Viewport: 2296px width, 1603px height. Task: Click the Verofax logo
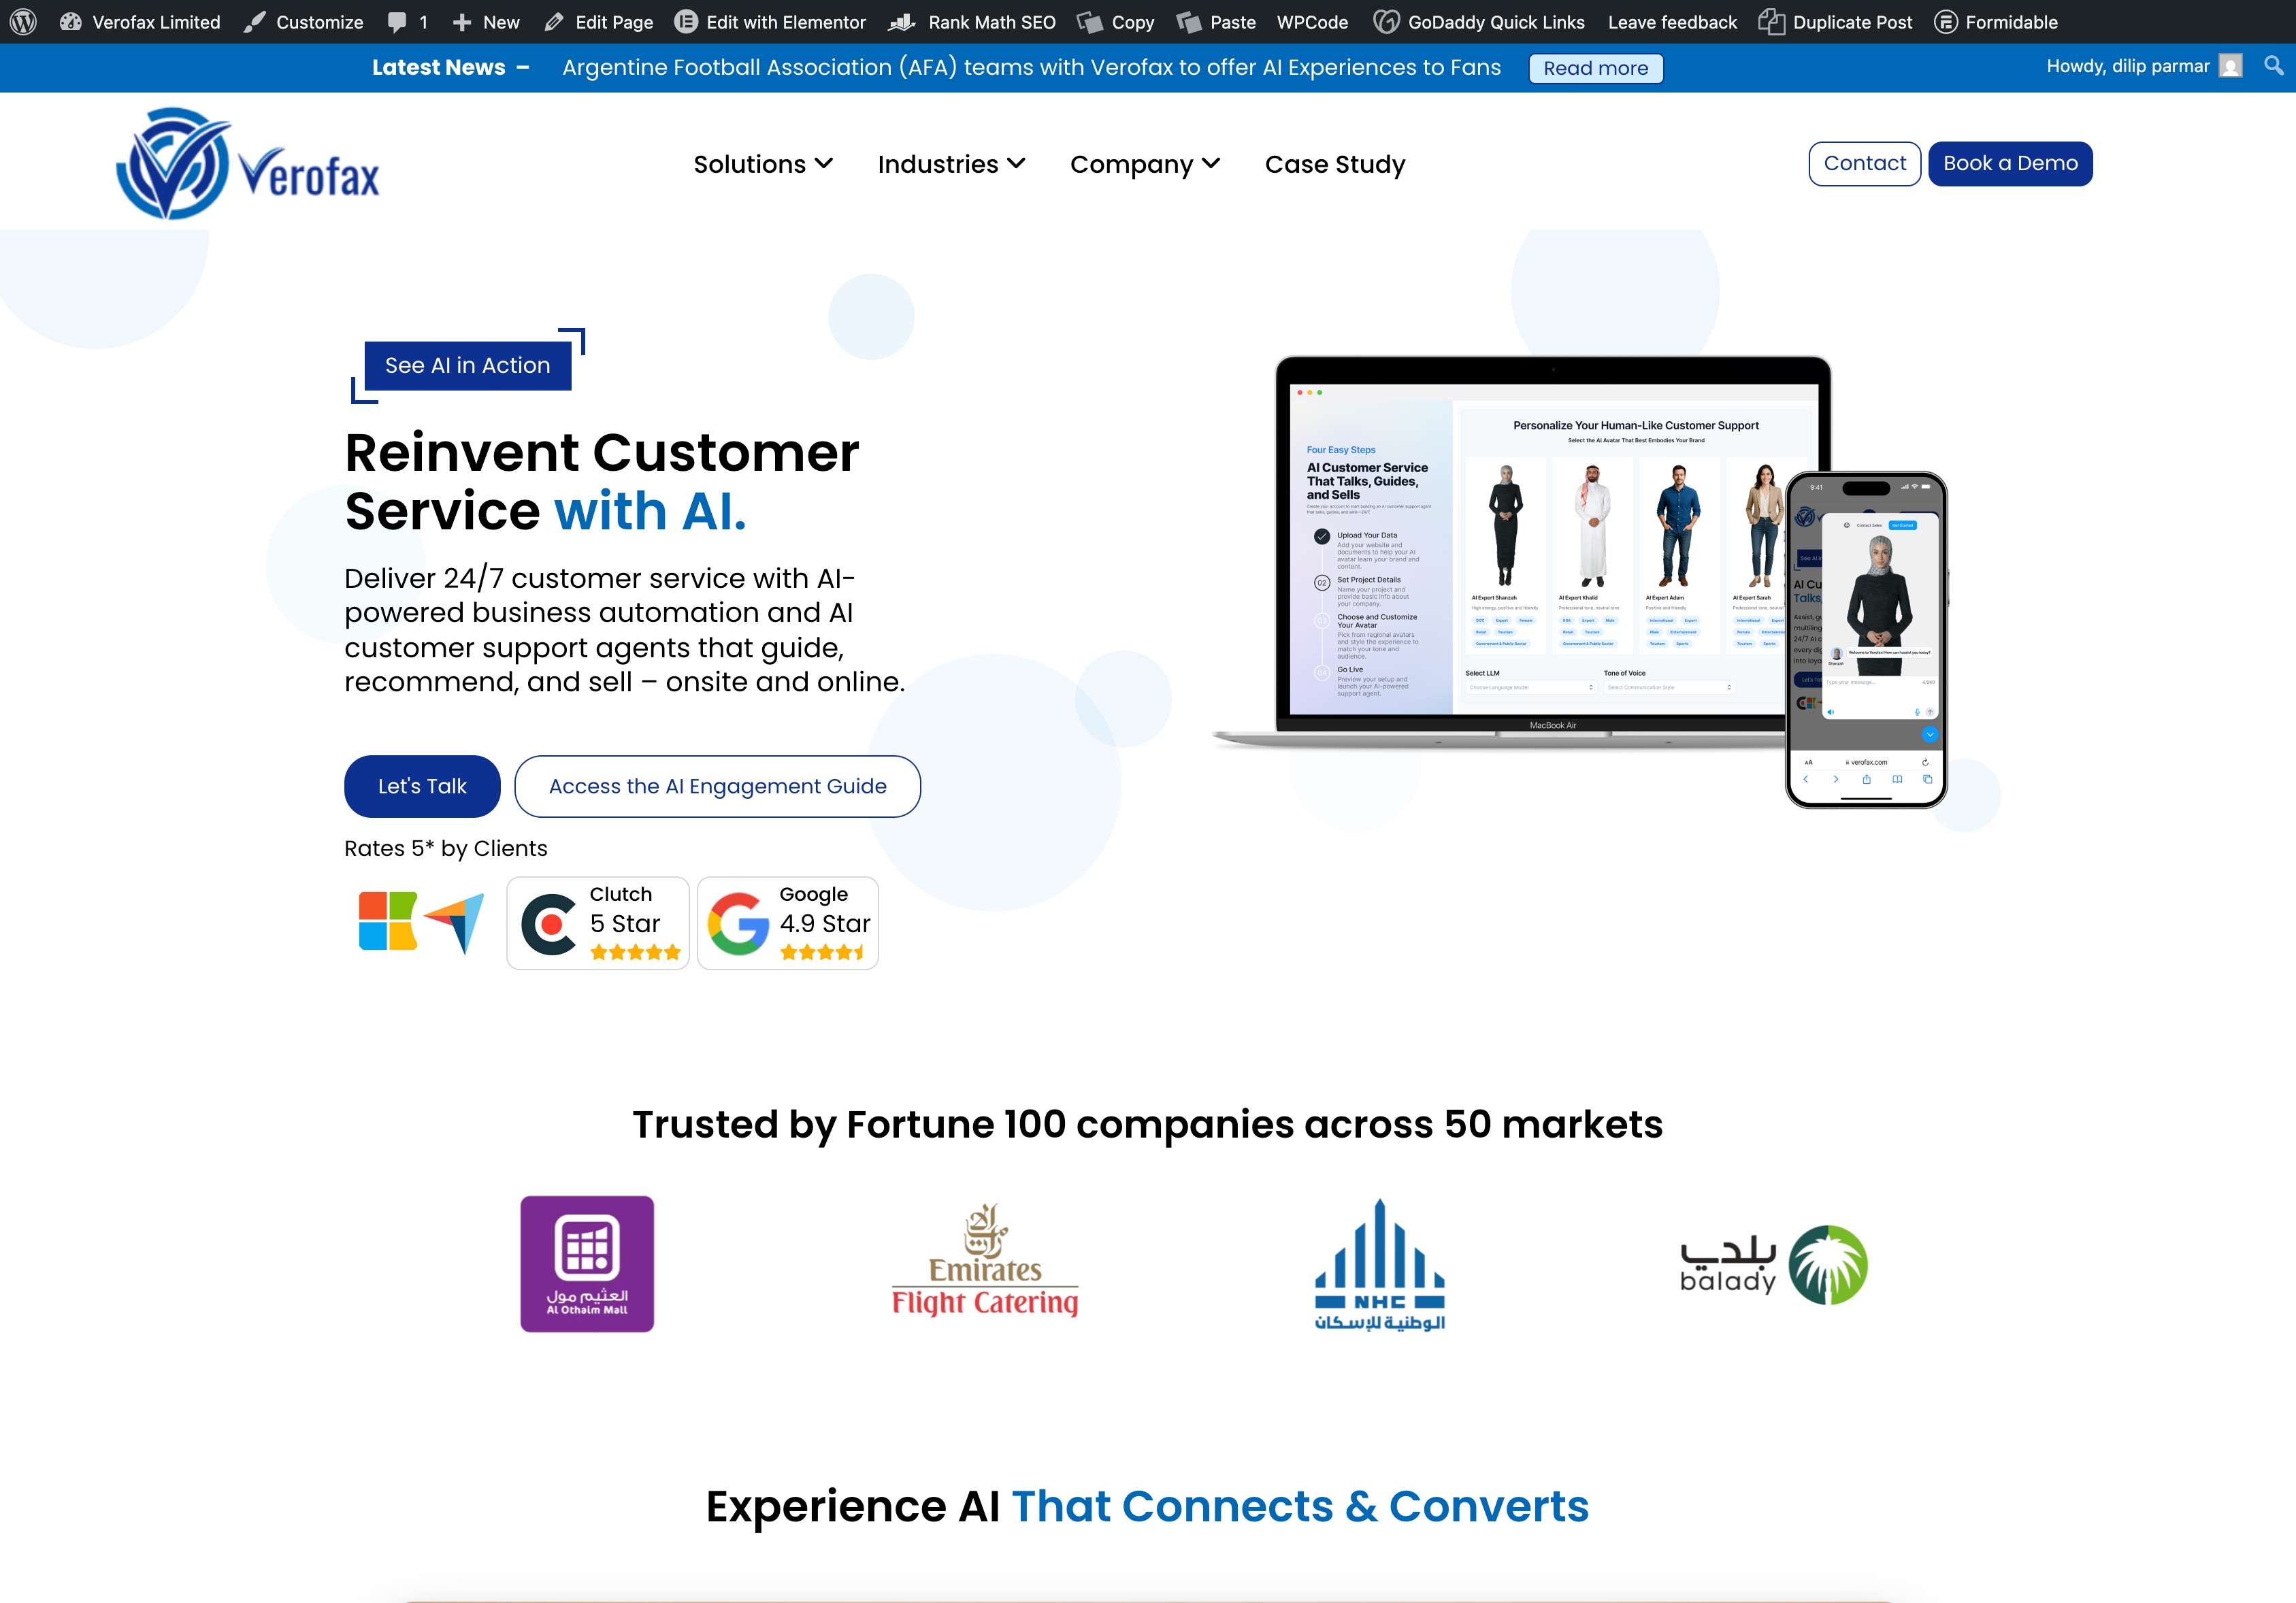[x=248, y=164]
